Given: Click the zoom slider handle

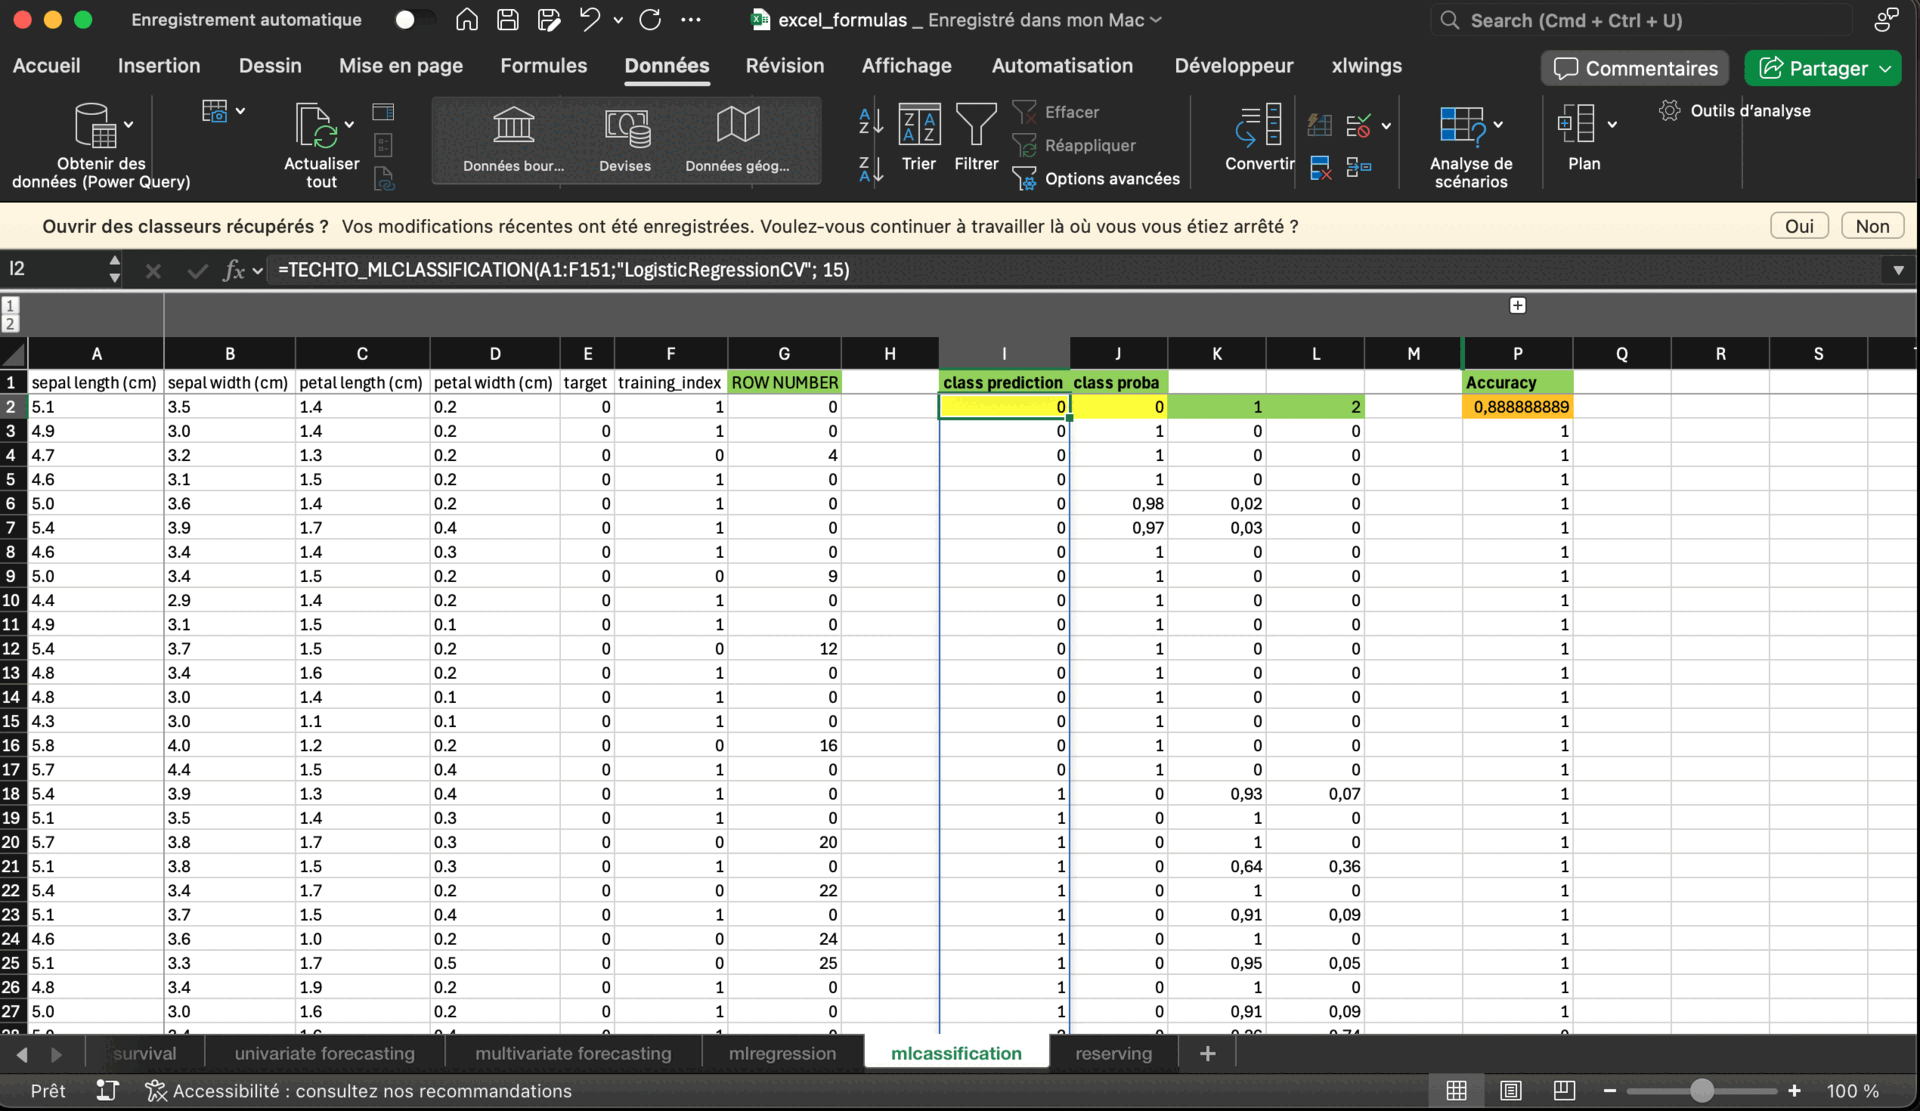Looking at the screenshot, I should coord(1701,1091).
